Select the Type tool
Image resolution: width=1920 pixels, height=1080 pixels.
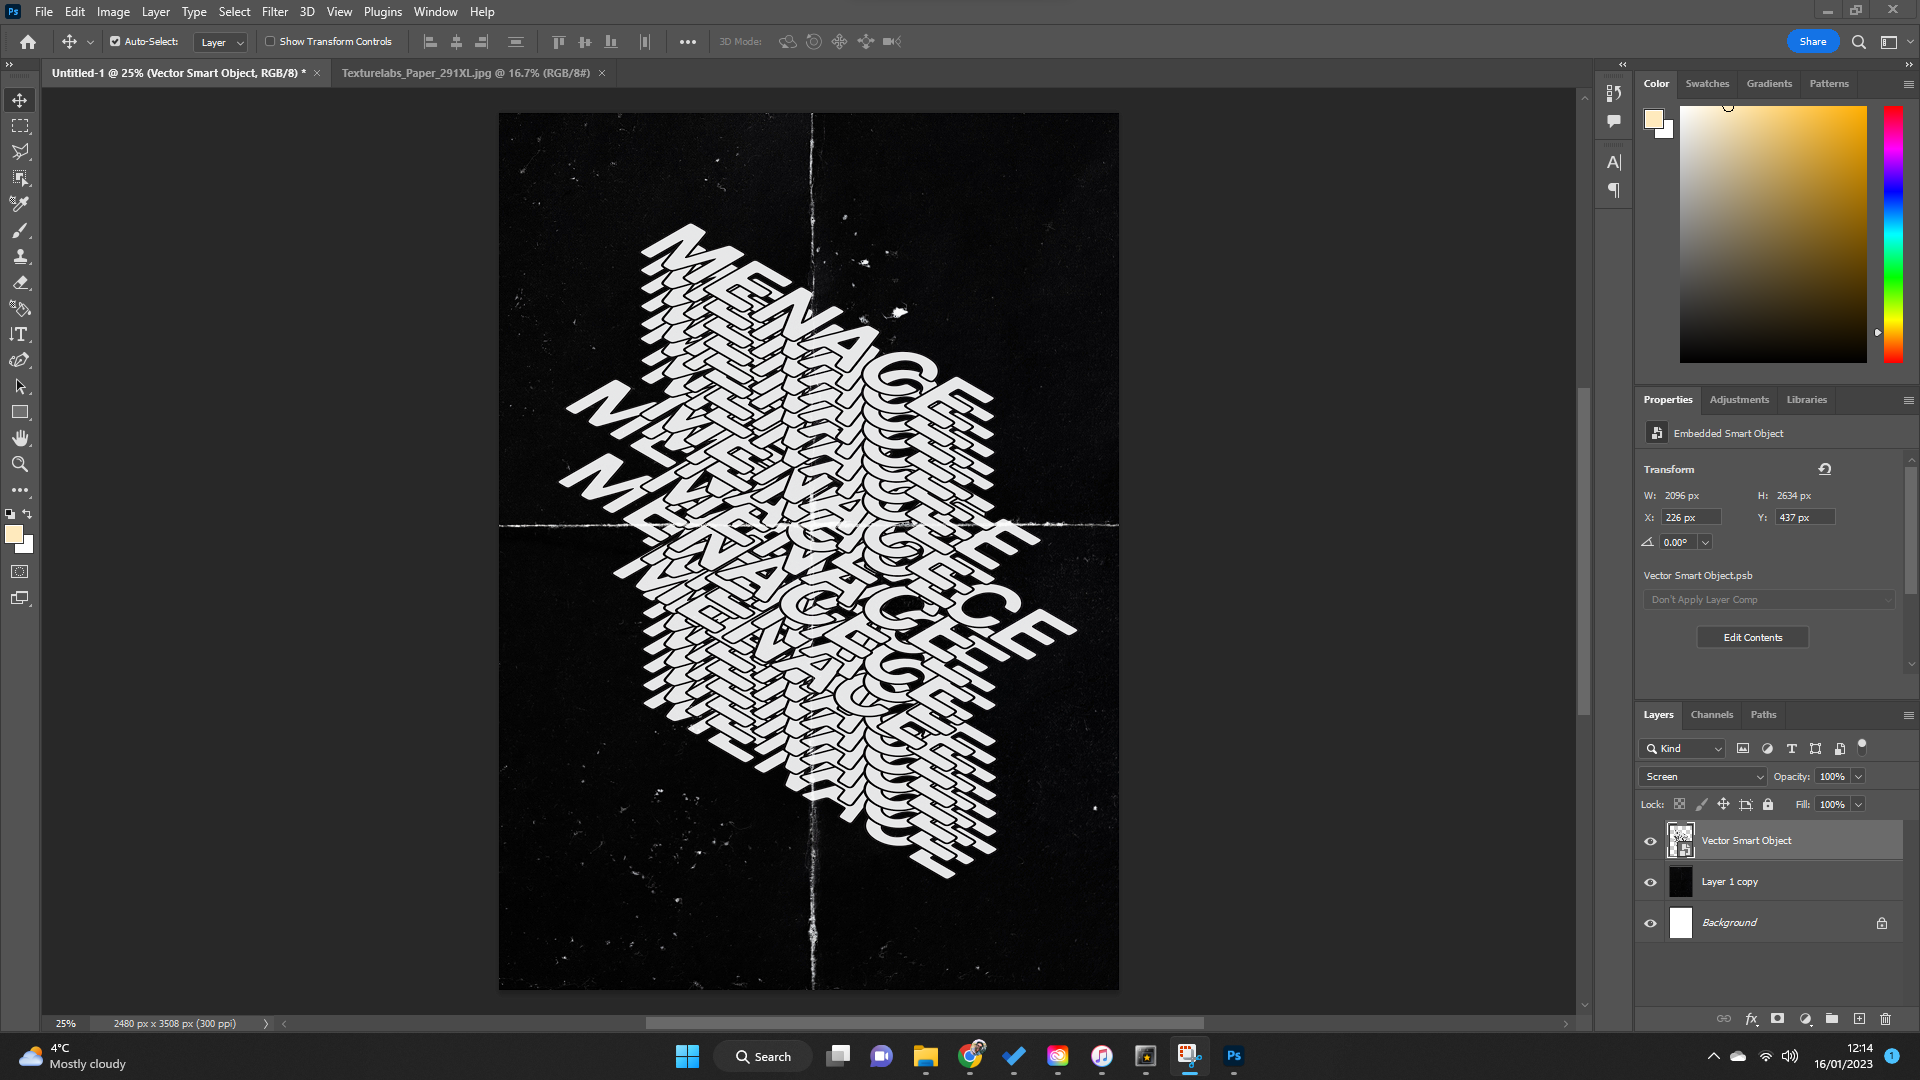20,334
